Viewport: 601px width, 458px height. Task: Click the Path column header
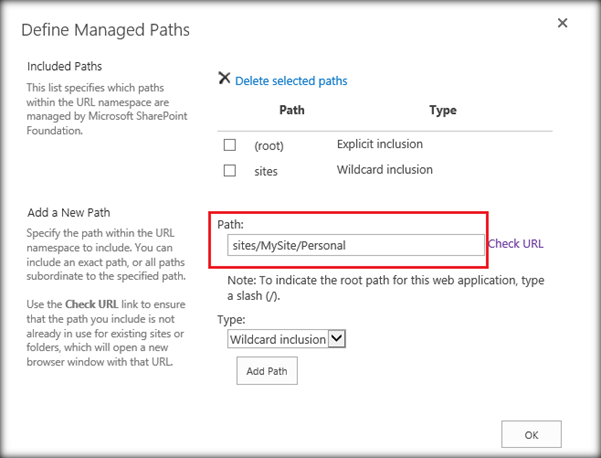292,110
